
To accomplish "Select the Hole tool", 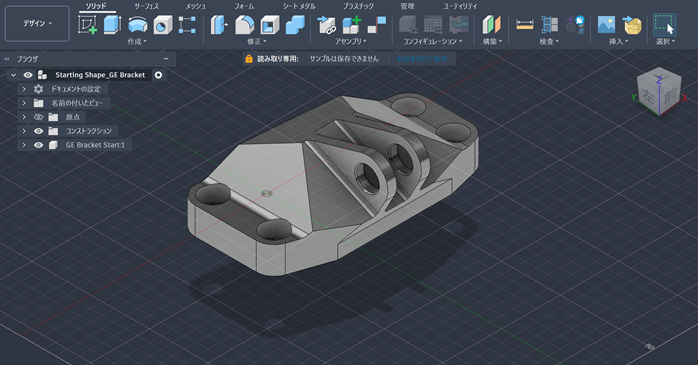I will [x=162, y=25].
